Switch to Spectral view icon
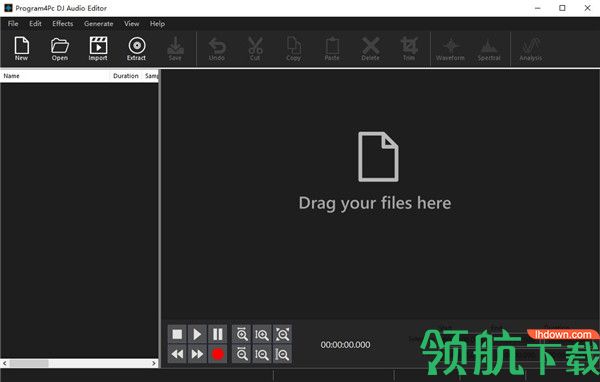This screenshot has width=600, height=382. point(489,50)
